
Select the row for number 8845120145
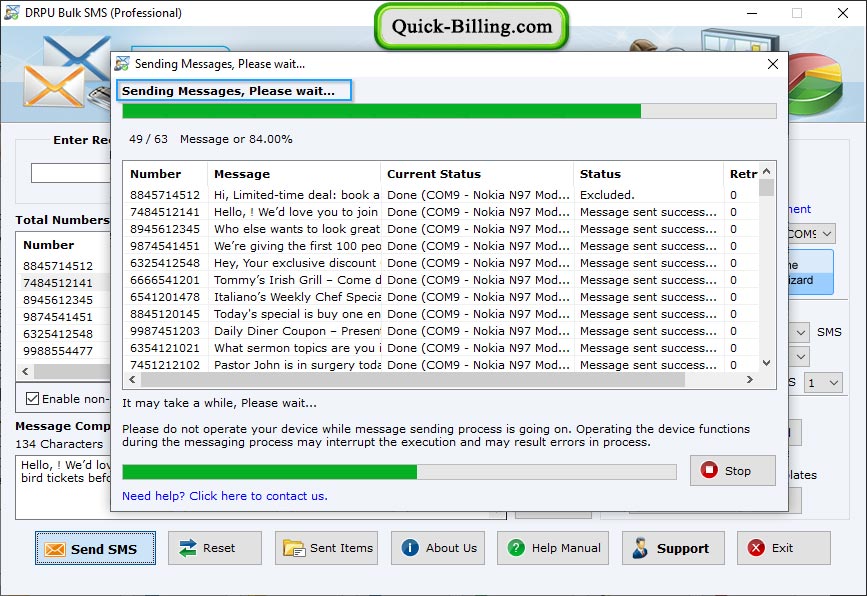click(x=442, y=314)
